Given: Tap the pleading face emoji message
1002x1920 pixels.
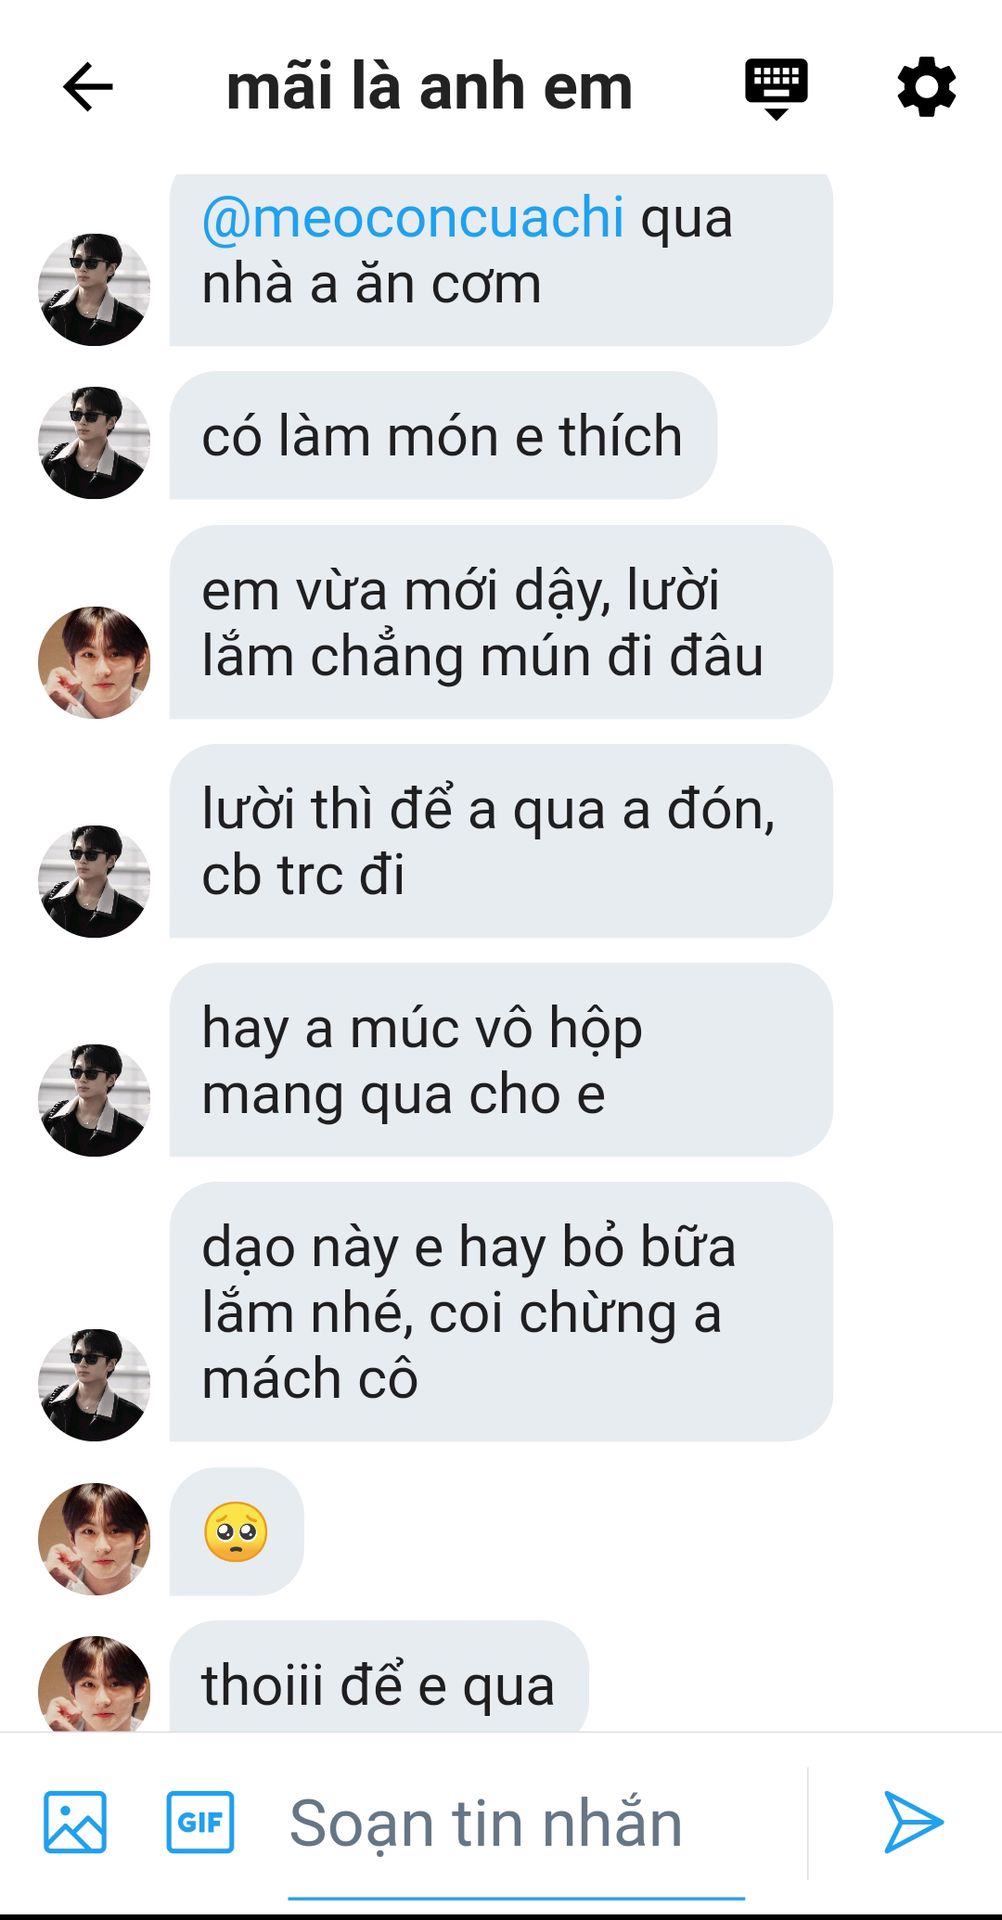Looking at the screenshot, I should 236,1532.
